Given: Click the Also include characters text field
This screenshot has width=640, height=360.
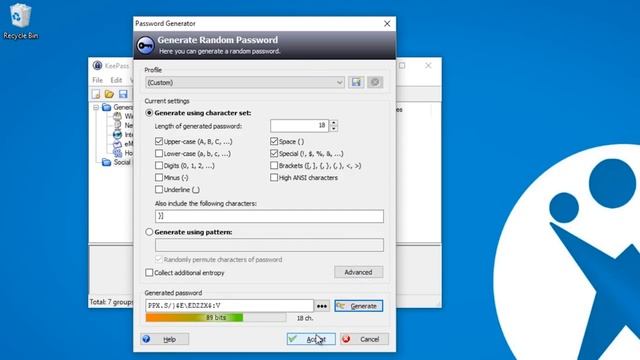Looking at the screenshot, I should click(x=269, y=216).
